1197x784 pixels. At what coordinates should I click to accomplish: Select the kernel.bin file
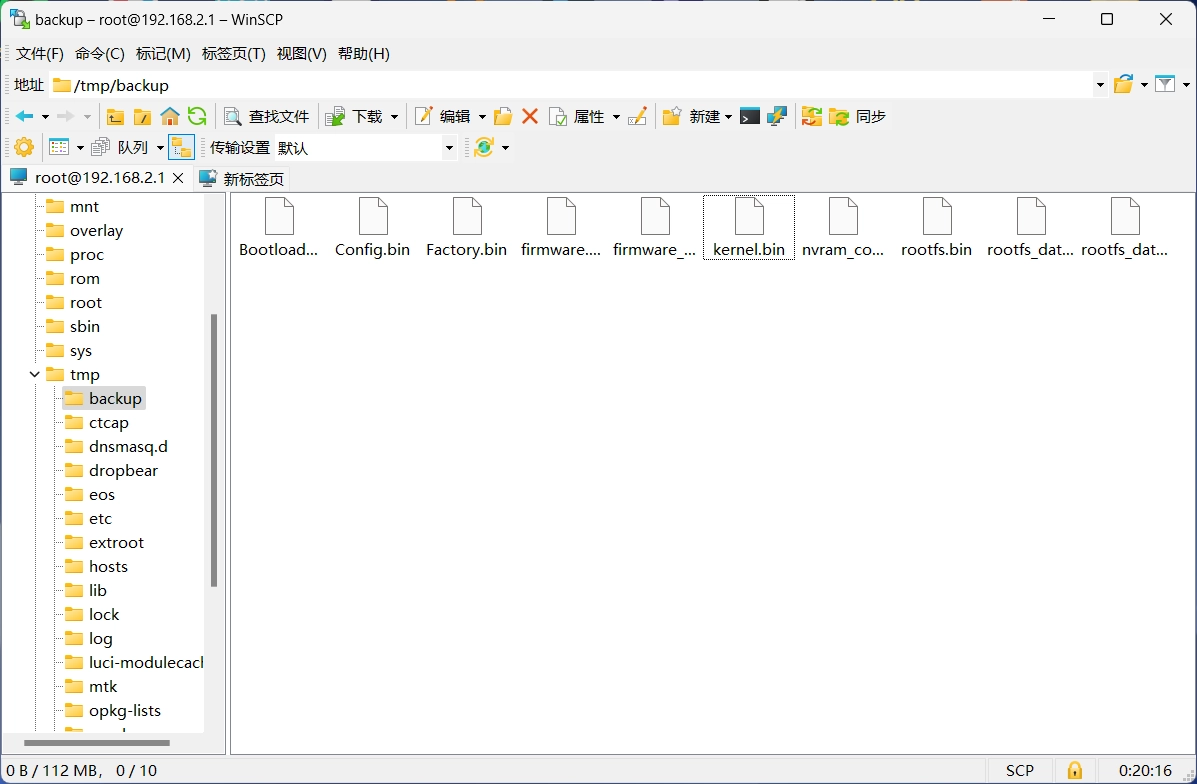[x=749, y=228]
